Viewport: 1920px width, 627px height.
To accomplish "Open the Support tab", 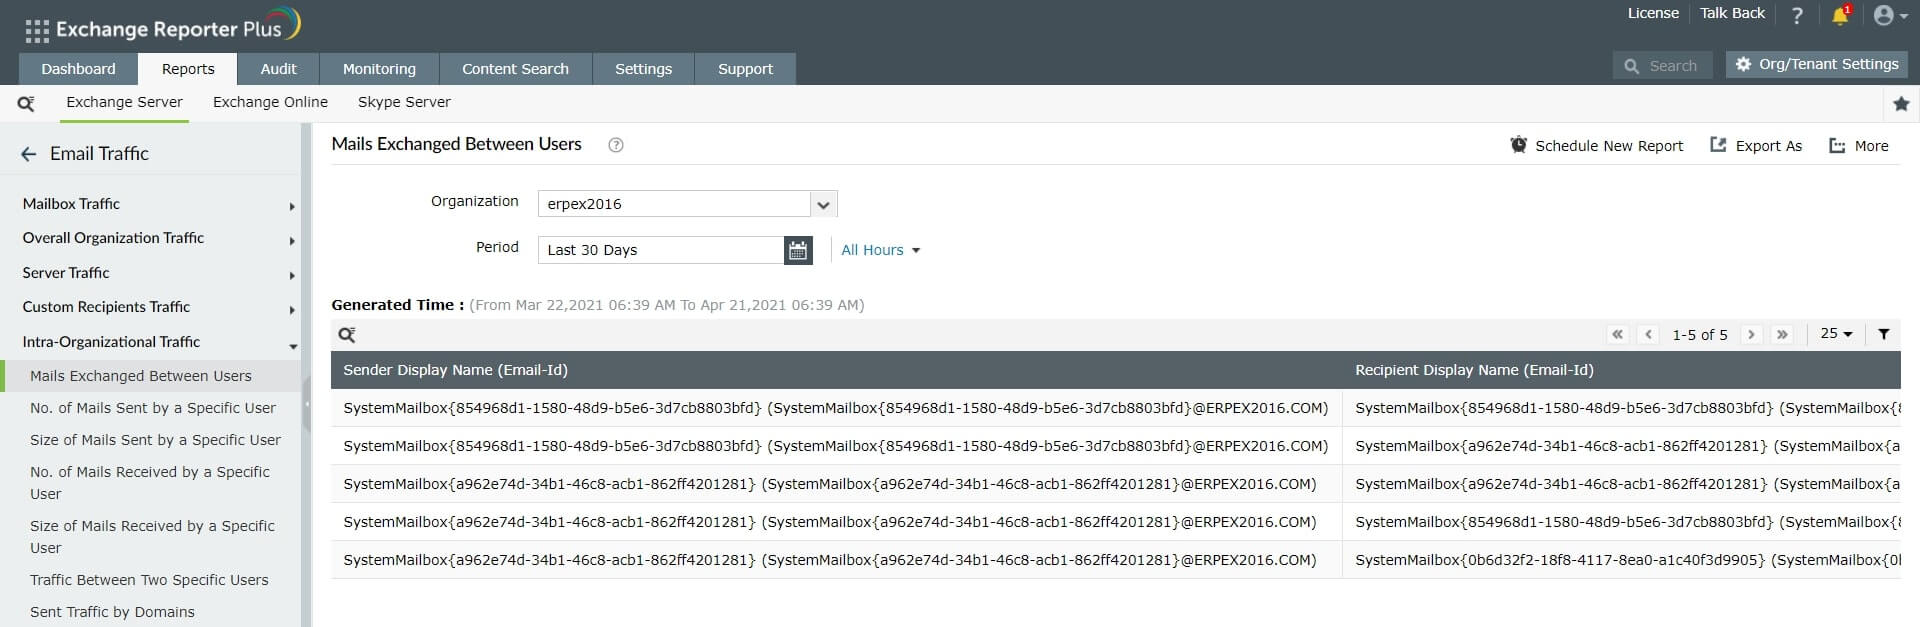I will click(x=745, y=69).
